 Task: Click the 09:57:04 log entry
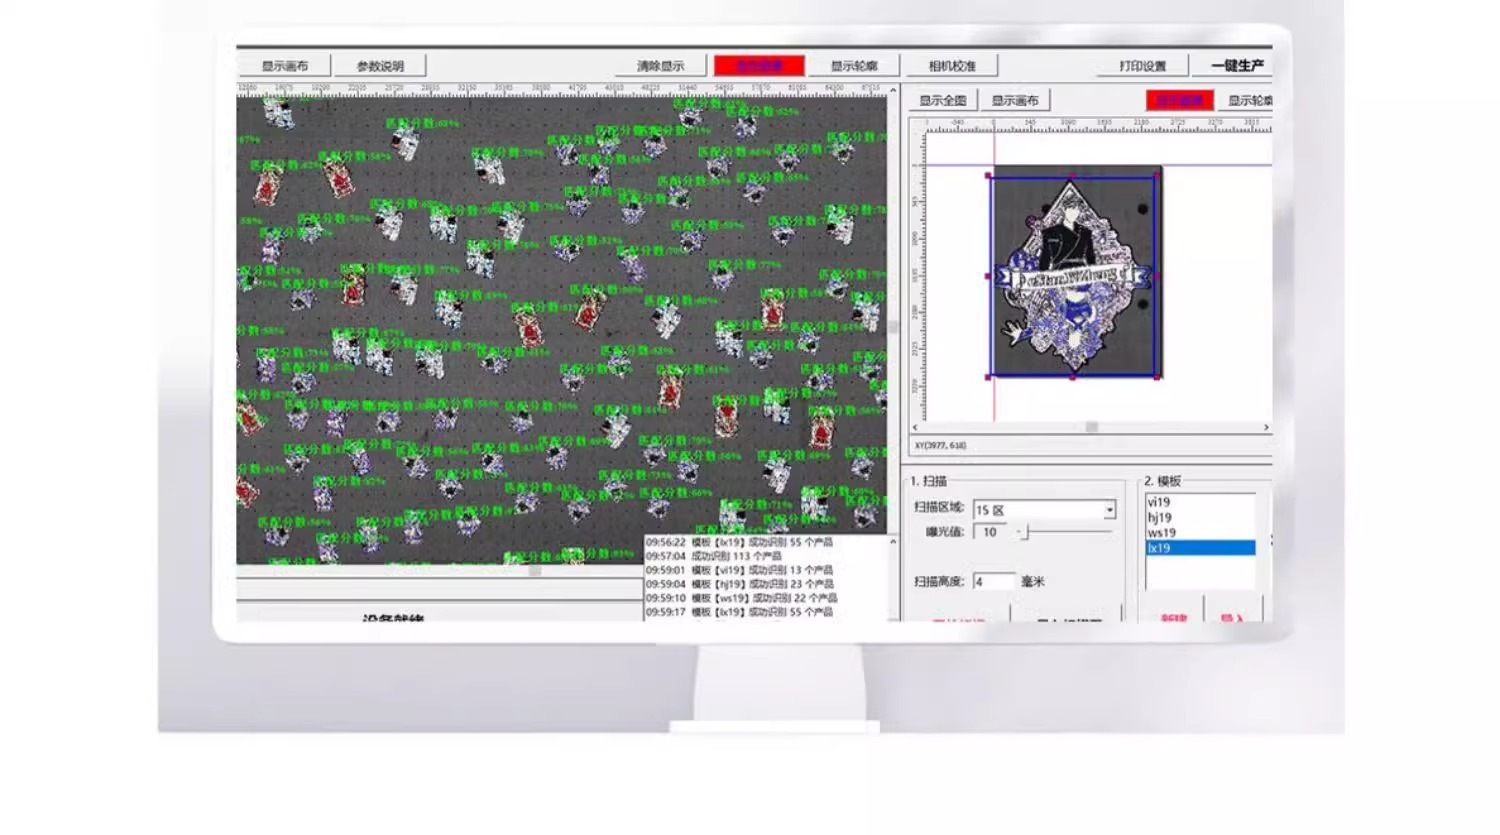coord(714,556)
